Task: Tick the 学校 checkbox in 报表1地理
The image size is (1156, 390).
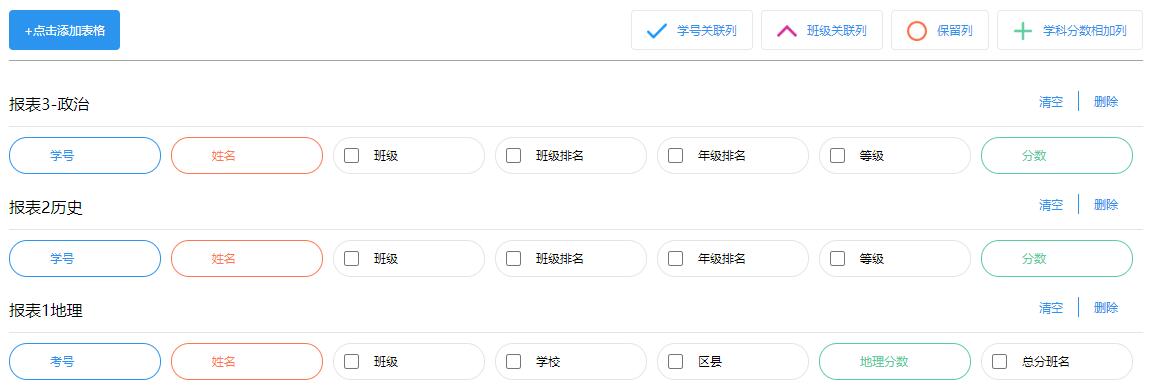Action: click(x=514, y=362)
